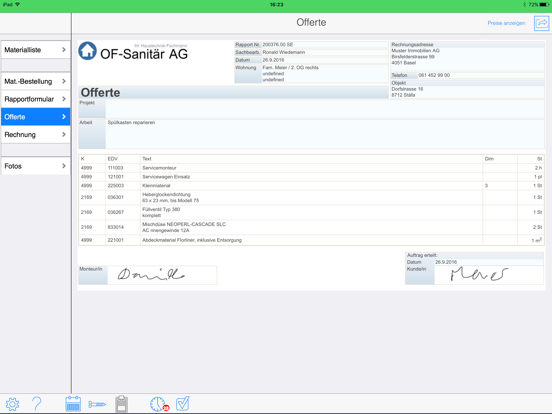The height and width of the screenshot is (414, 552).
Task: Click the Projekt input field
Action: [325, 109]
